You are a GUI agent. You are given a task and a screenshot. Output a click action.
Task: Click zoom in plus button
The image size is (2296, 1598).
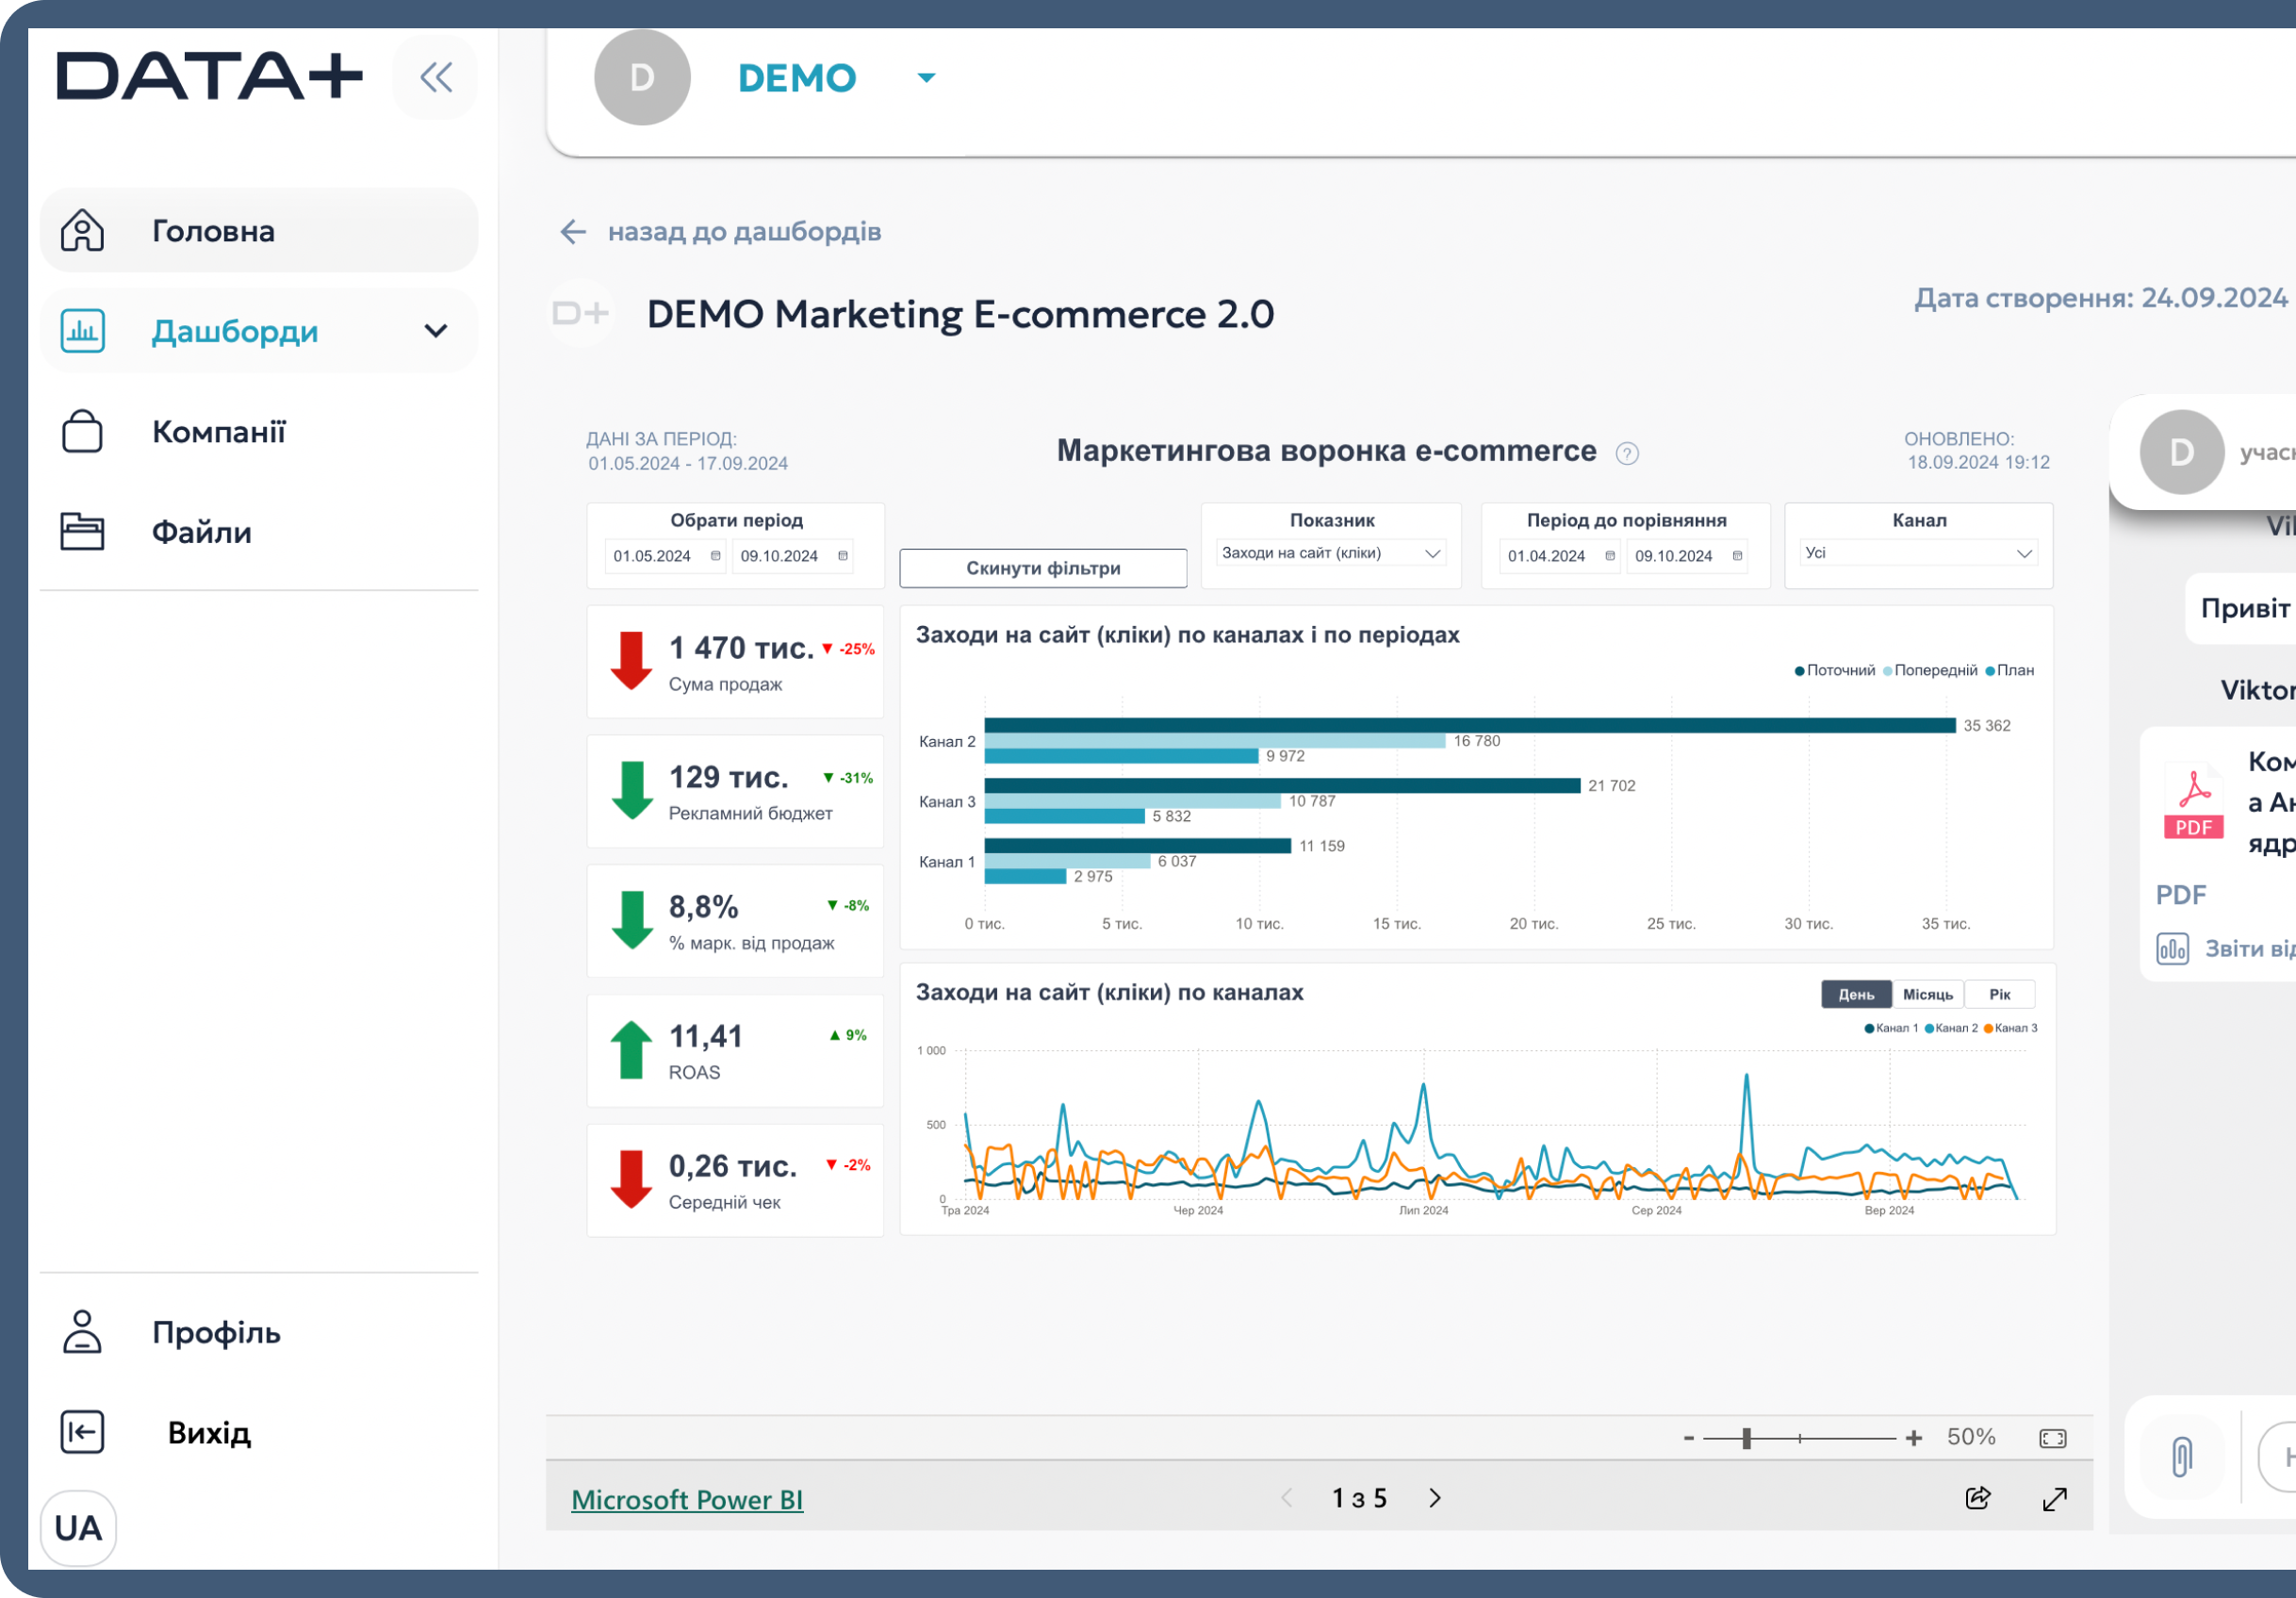tap(1913, 1438)
